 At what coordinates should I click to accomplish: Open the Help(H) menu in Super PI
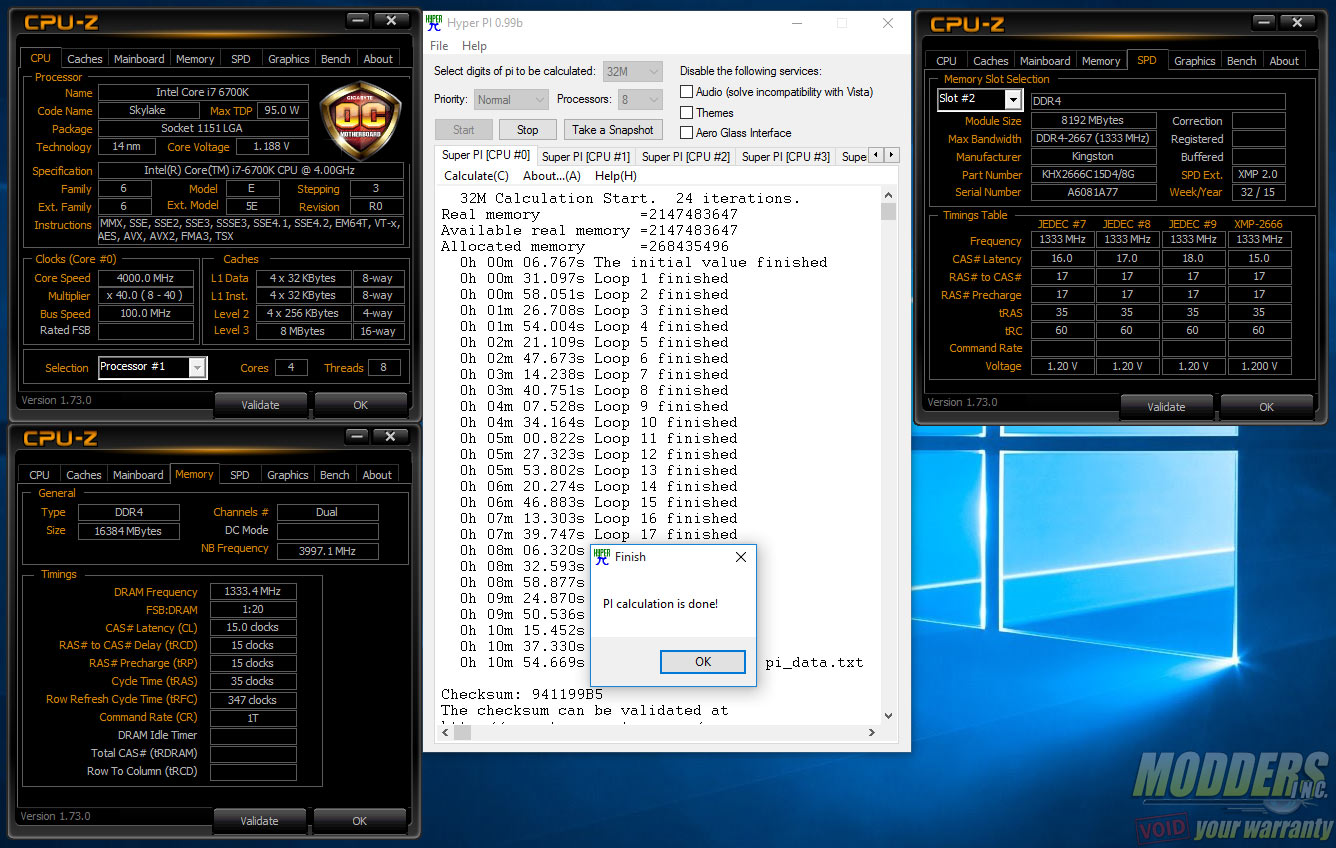616,176
